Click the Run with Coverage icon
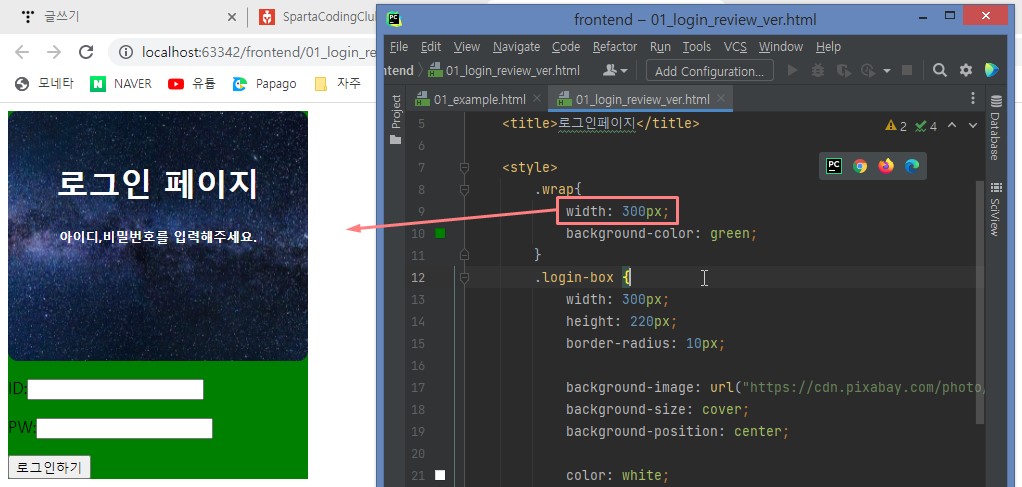 tap(843, 70)
